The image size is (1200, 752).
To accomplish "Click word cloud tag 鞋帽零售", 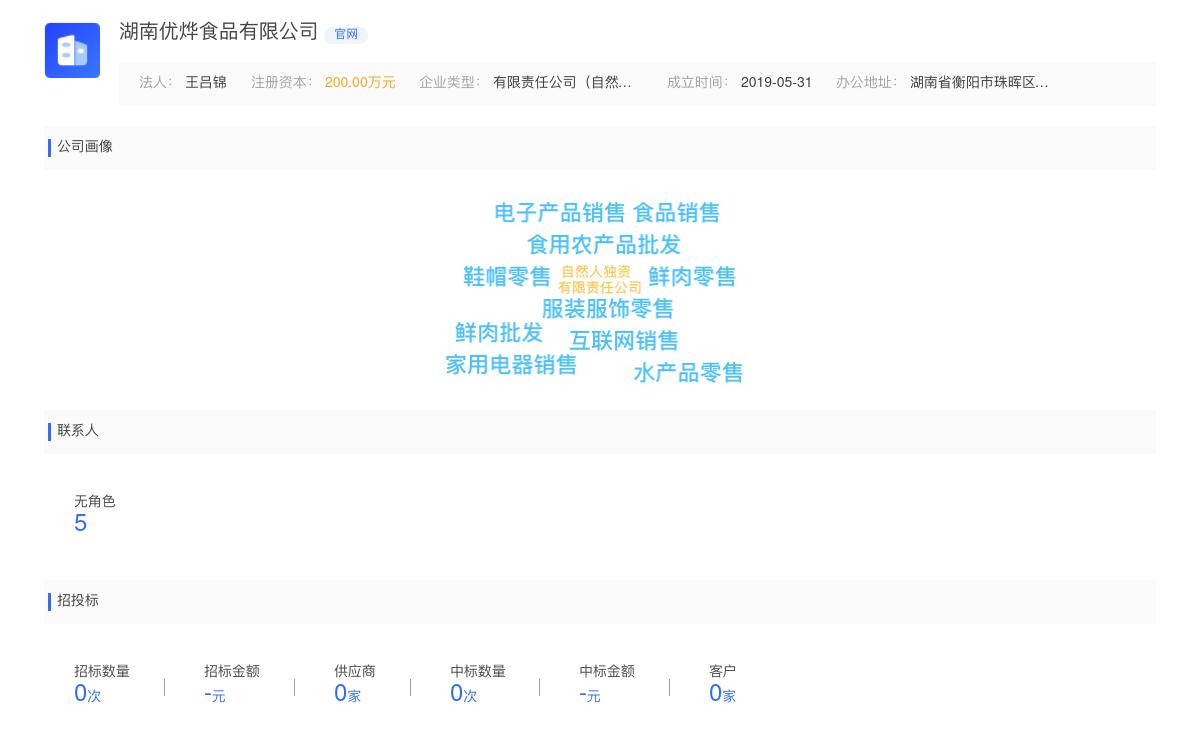I will pyautogui.click(x=507, y=277).
